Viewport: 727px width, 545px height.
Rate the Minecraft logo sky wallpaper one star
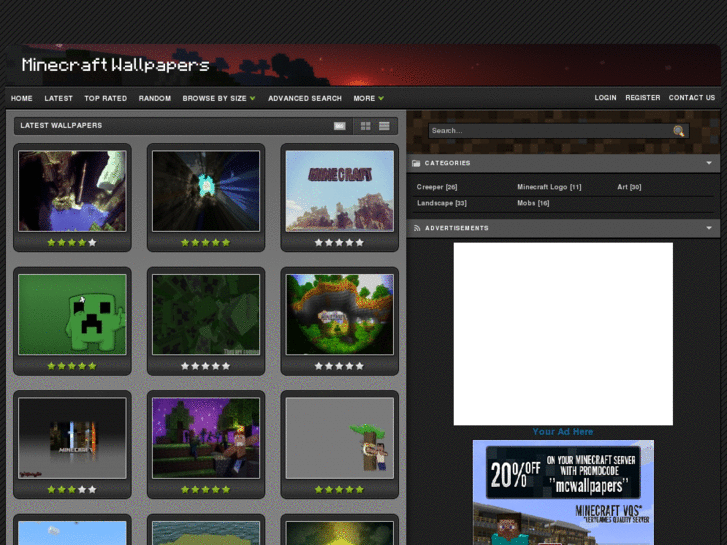(x=319, y=243)
